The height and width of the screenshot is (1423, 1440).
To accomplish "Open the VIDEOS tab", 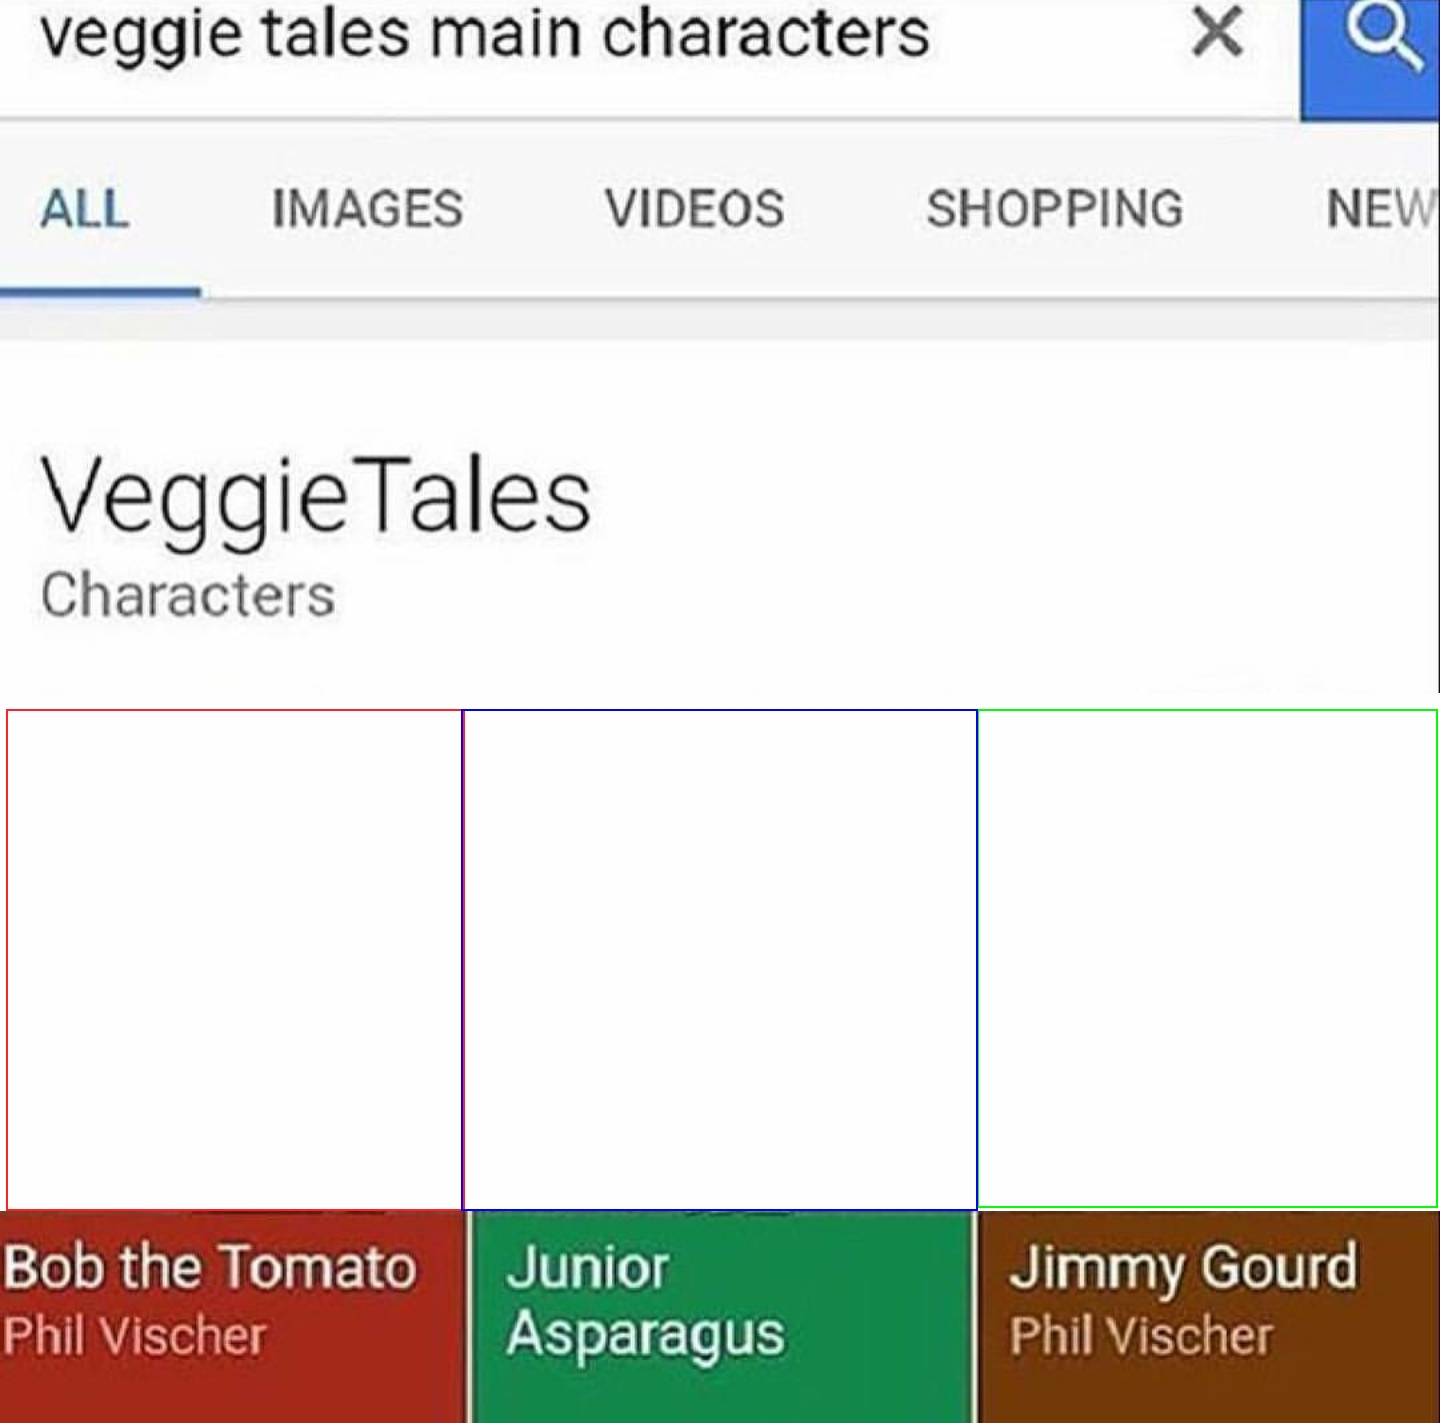I will point(694,209).
